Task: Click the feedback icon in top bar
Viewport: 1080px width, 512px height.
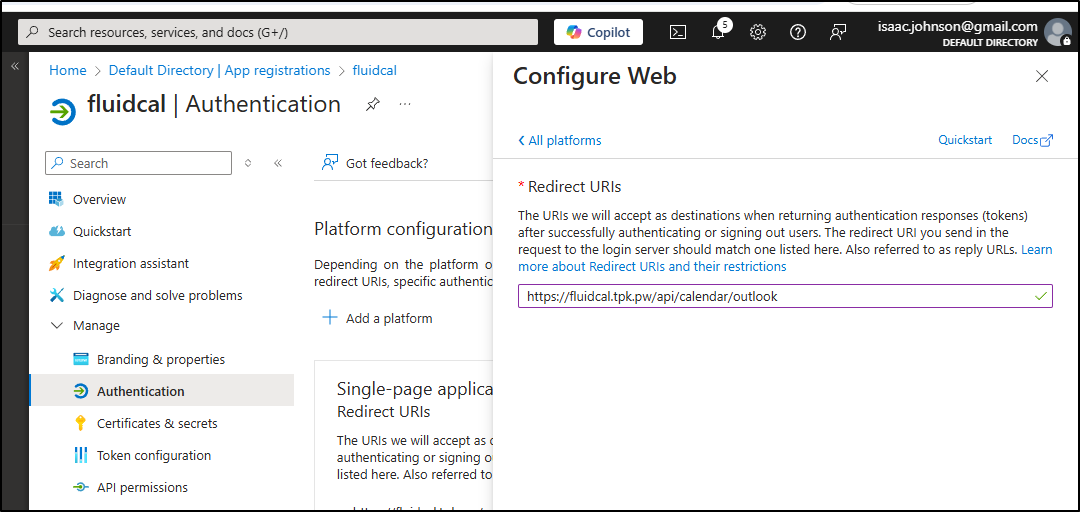Action: click(838, 32)
